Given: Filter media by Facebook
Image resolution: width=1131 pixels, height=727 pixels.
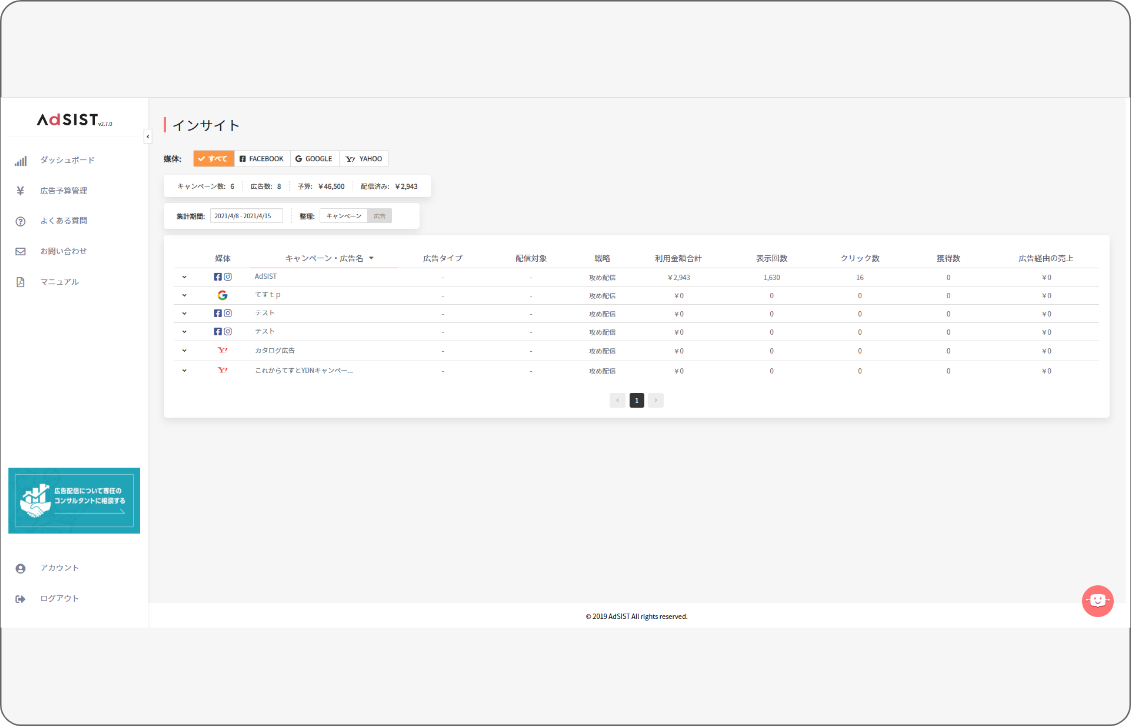Looking at the screenshot, I should pyautogui.click(x=262, y=158).
